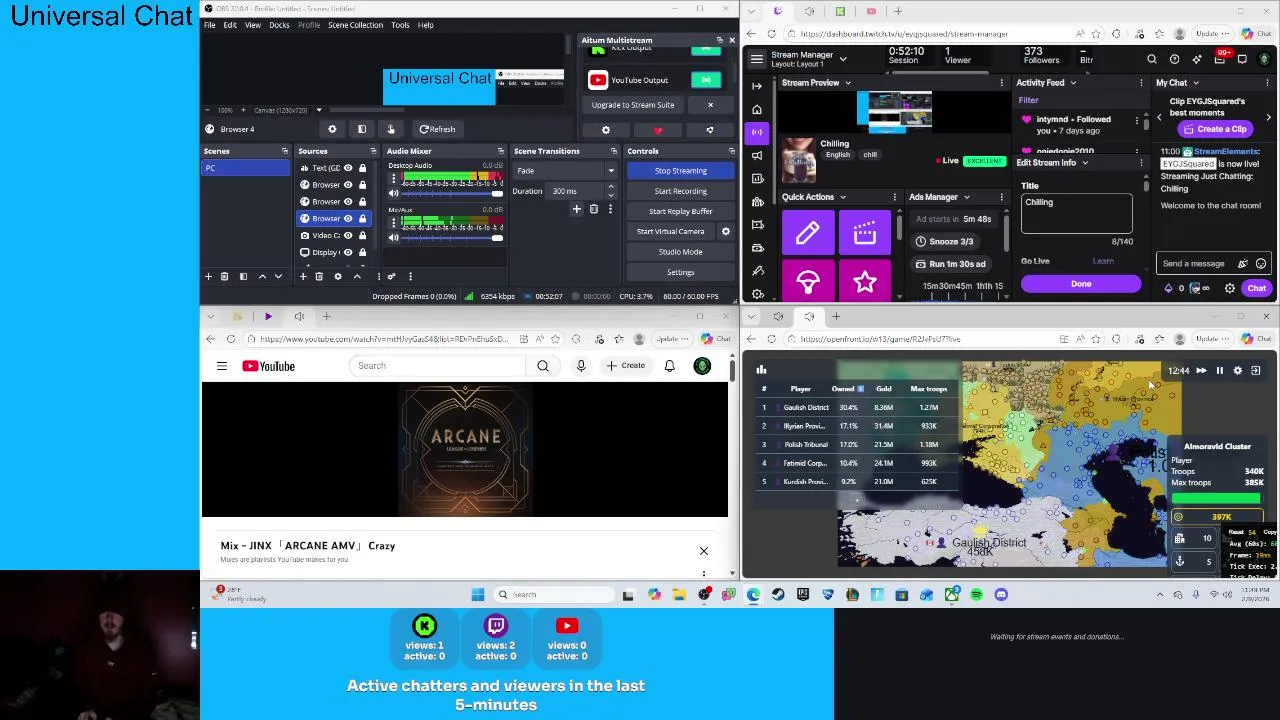1280x720 pixels.
Task: Expand Quick Actions panel dropdown
Action: coord(842,197)
